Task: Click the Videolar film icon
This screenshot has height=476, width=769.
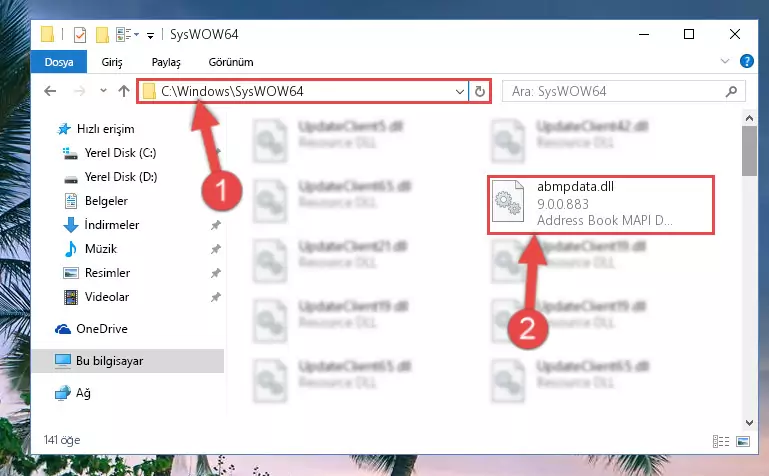Action: (71, 297)
